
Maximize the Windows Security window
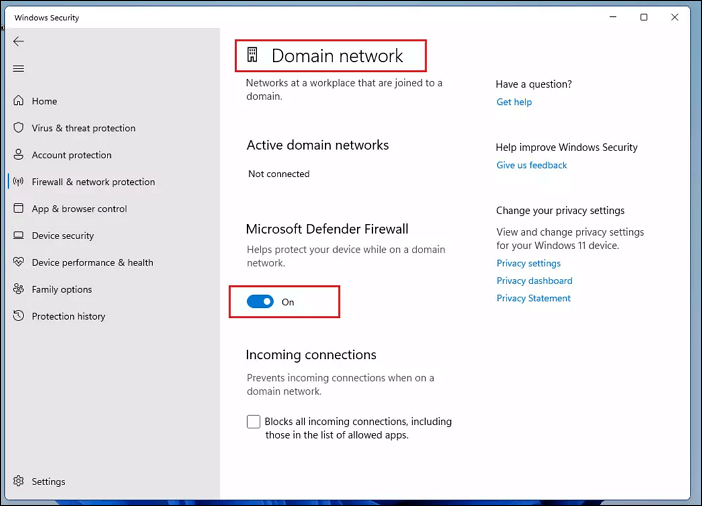[x=643, y=17]
